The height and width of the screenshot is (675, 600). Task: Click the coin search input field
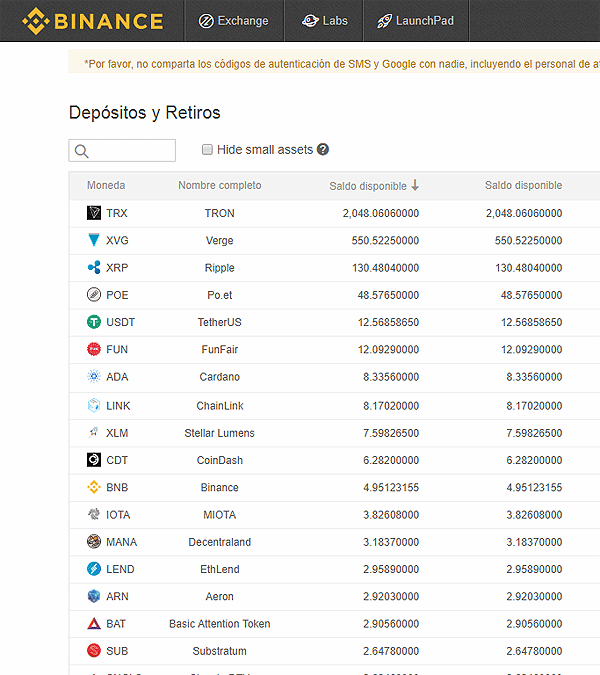[x=122, y=150]
